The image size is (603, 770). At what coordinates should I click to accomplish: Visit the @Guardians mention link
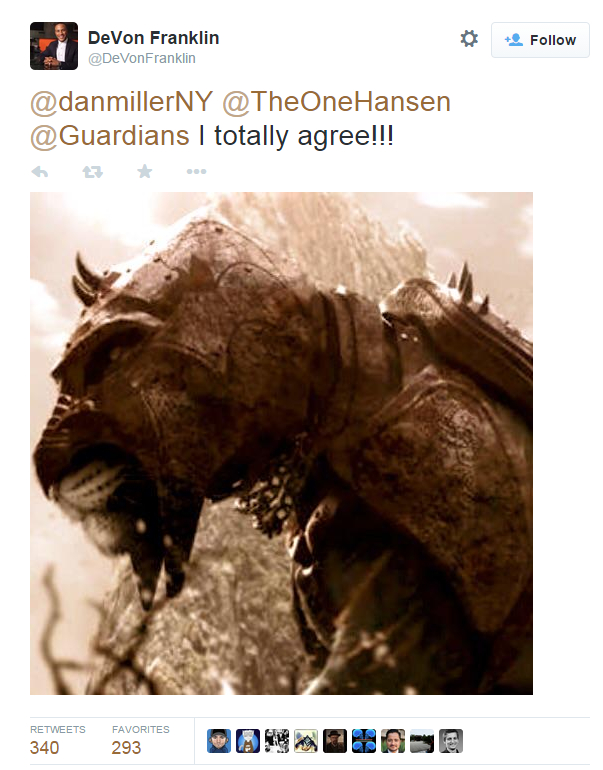pyautogui.click(x=110, y=136)
